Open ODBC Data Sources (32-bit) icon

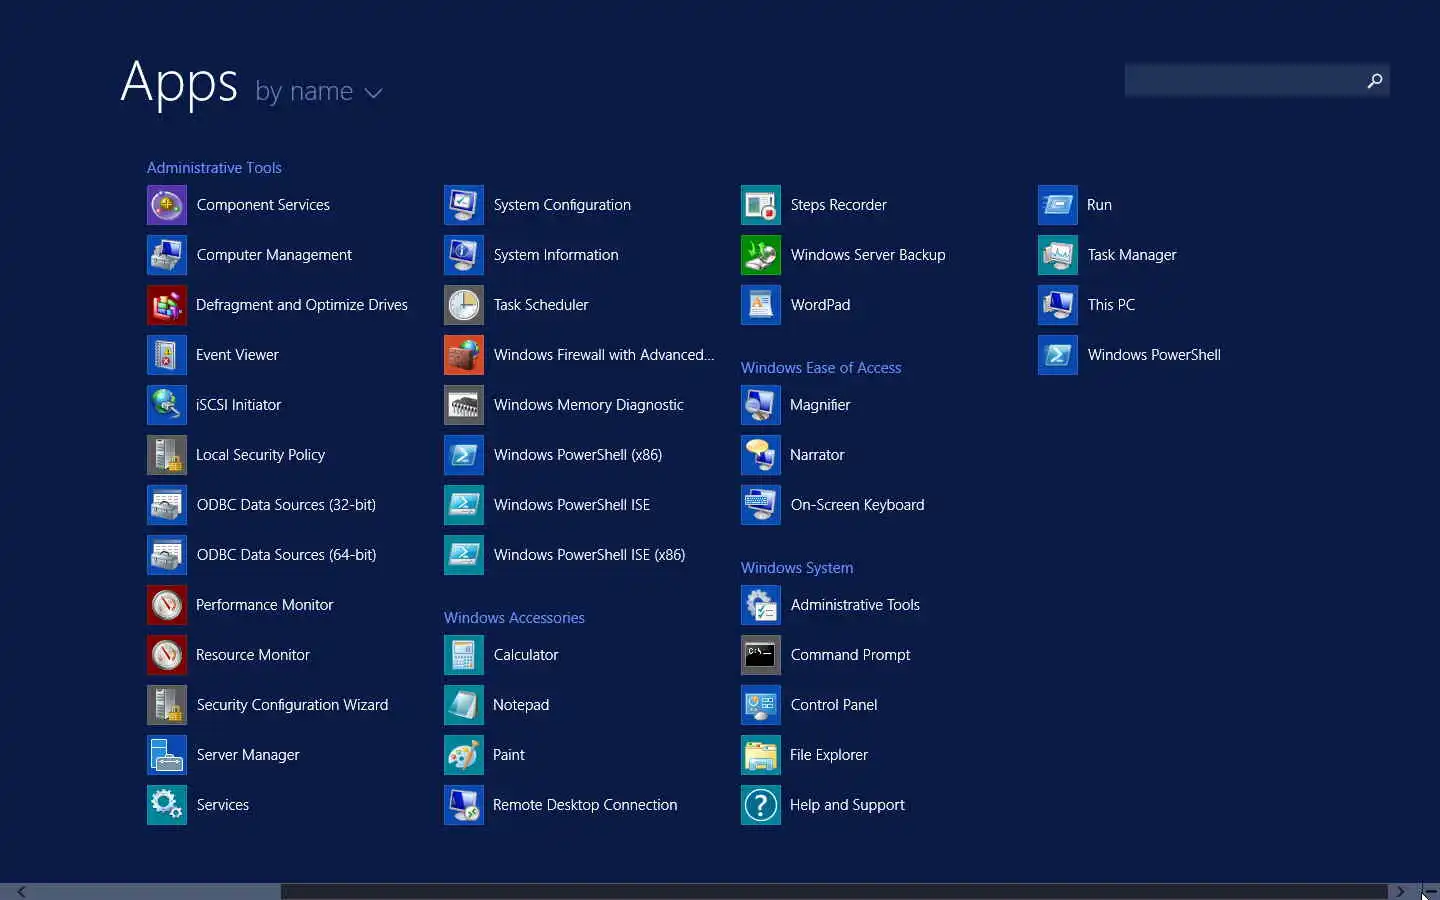point(166,505)
